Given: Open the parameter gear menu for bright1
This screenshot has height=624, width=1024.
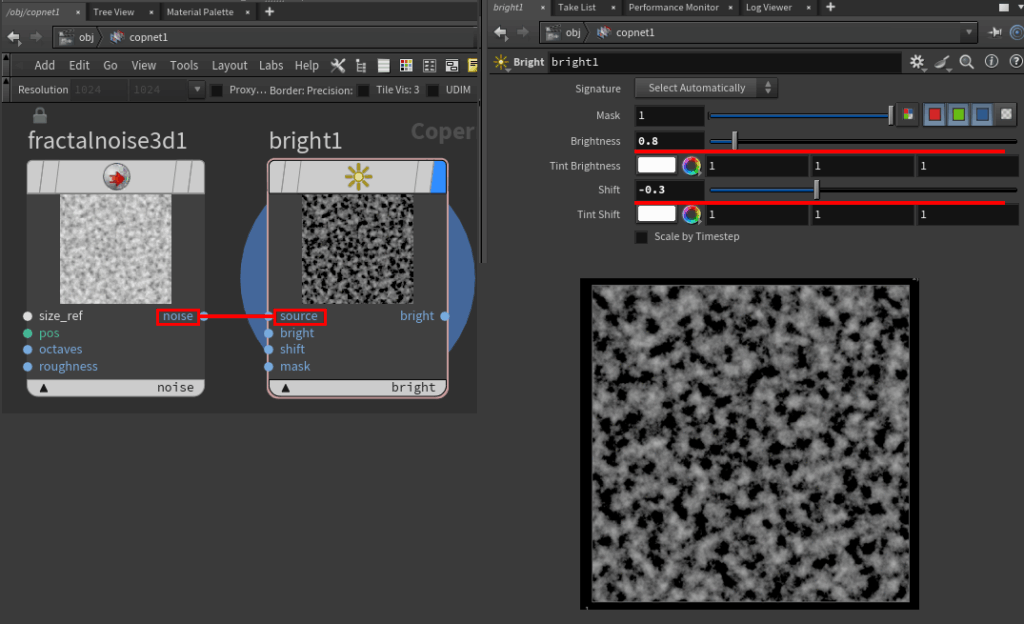Looking at the screenshot, I should pos(917,62).
